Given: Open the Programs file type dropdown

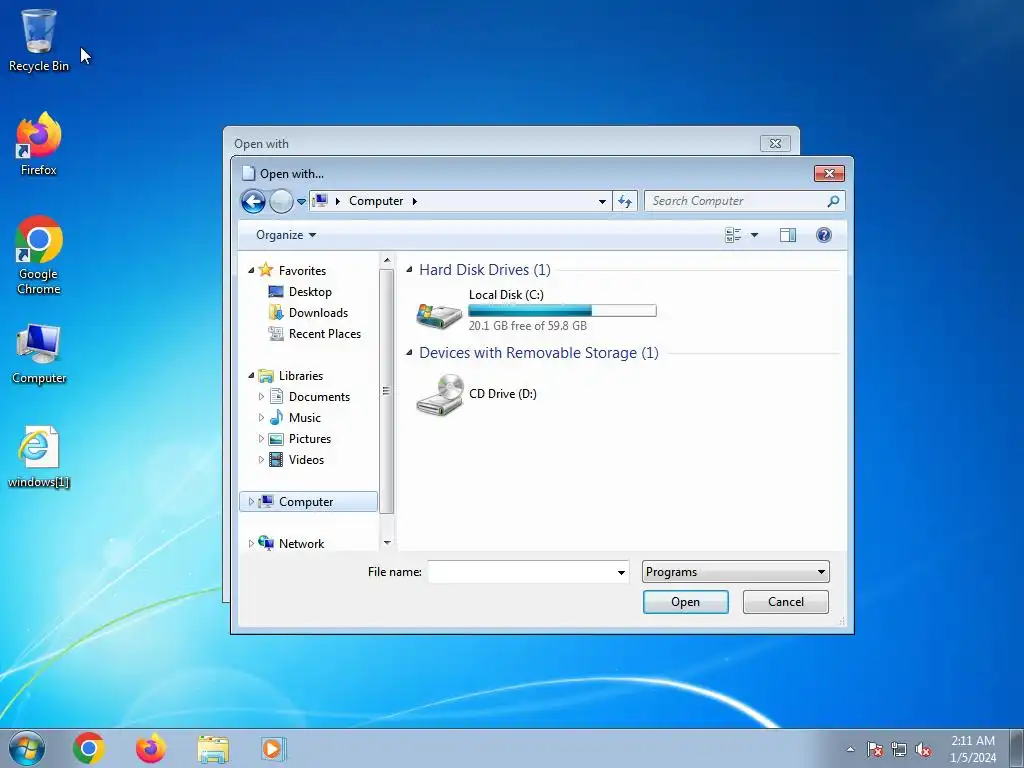Looking at the screenshot, I should tap(735, 572).
